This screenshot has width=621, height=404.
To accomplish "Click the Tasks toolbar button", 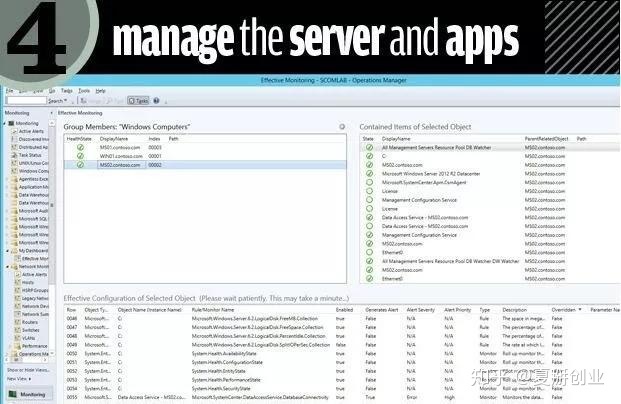I will click(x=139, y=101).
